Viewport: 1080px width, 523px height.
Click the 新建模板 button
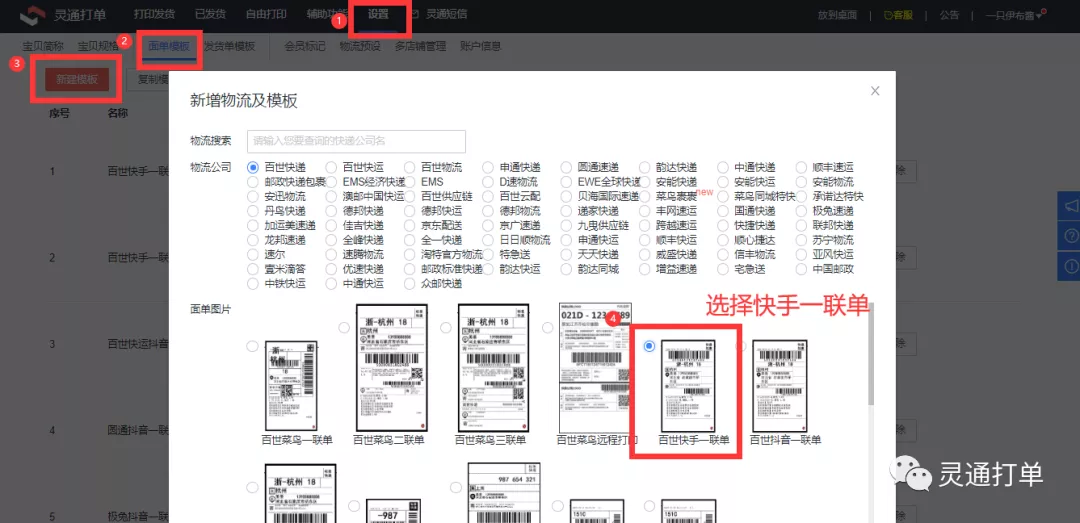coord(77,80)
